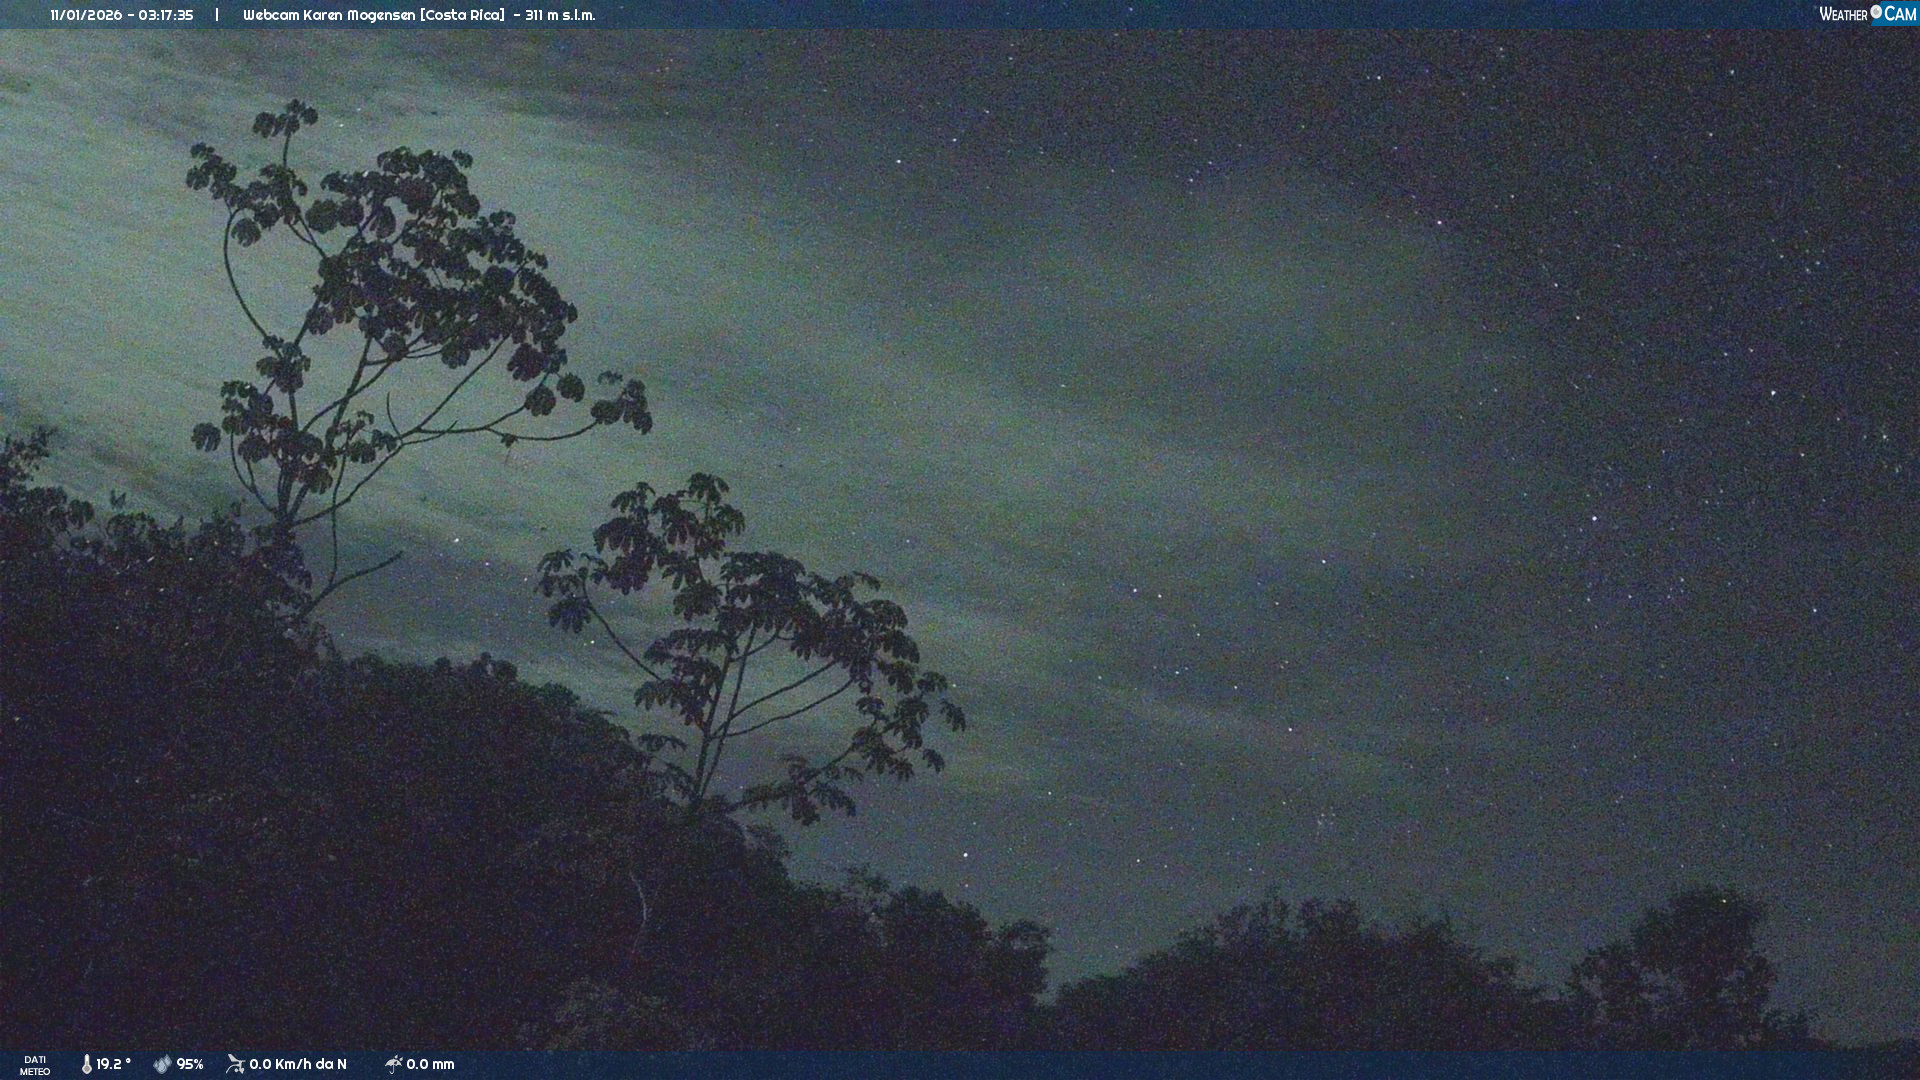Click the rain umbrella icon

coord(394,1064)
